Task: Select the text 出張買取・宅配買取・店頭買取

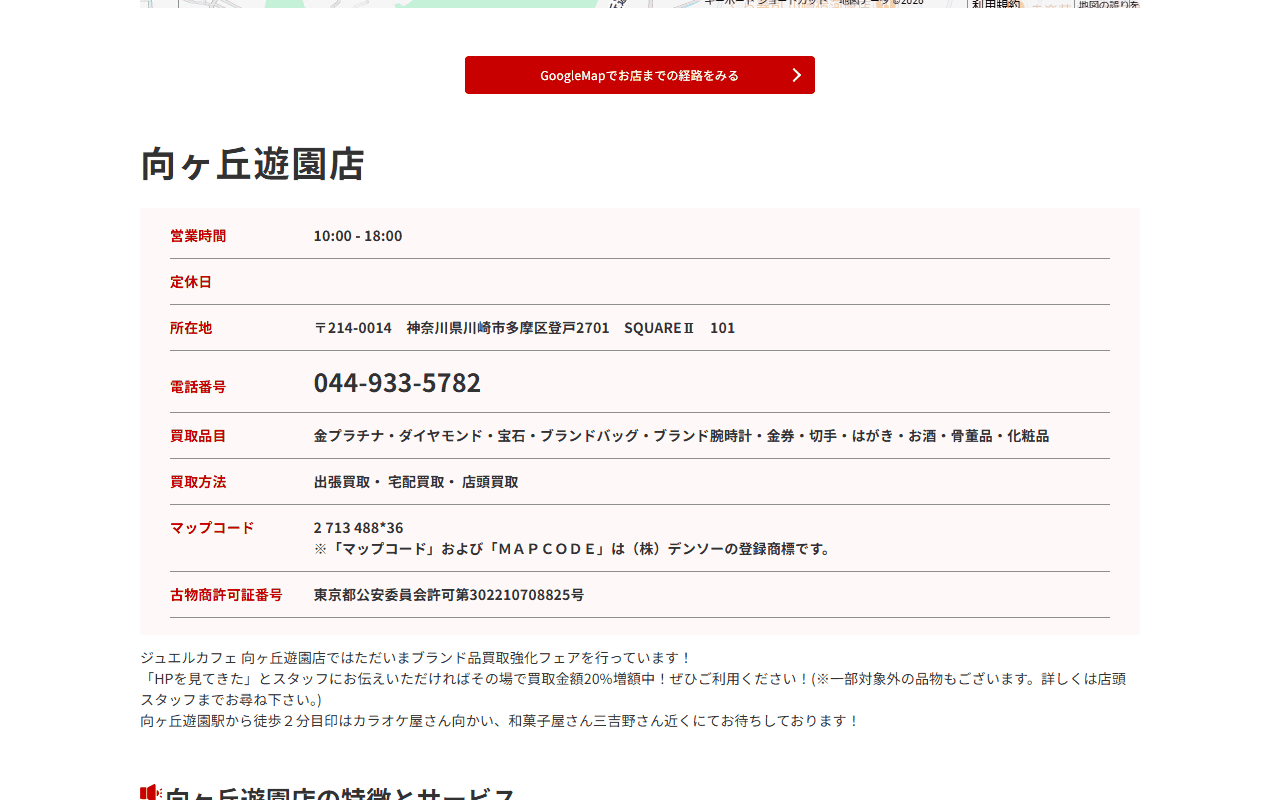Action: (x=416, y=482)
